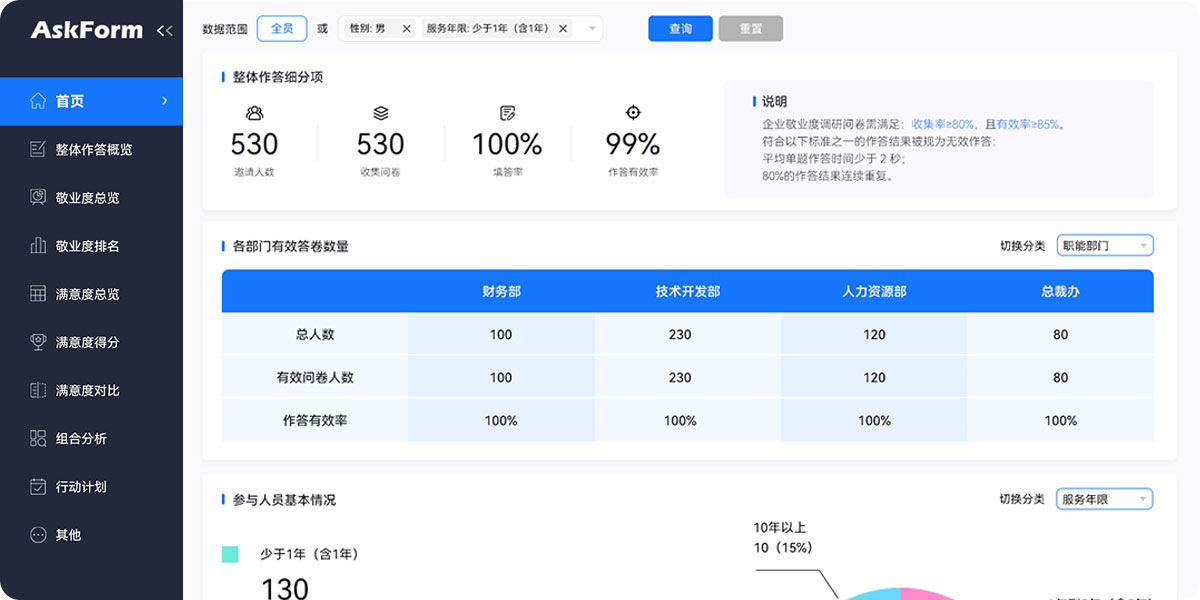Click 技术开发部 column header
1200x600 pixels.
click(x=688, y=291)
